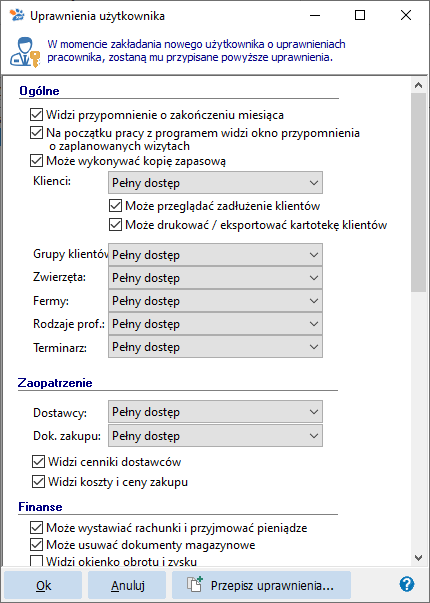Toggle Widzi cenniki dostawców checkbox
Image resolution: width=430 pixels, height=603 pixels.
pos(38,462)
